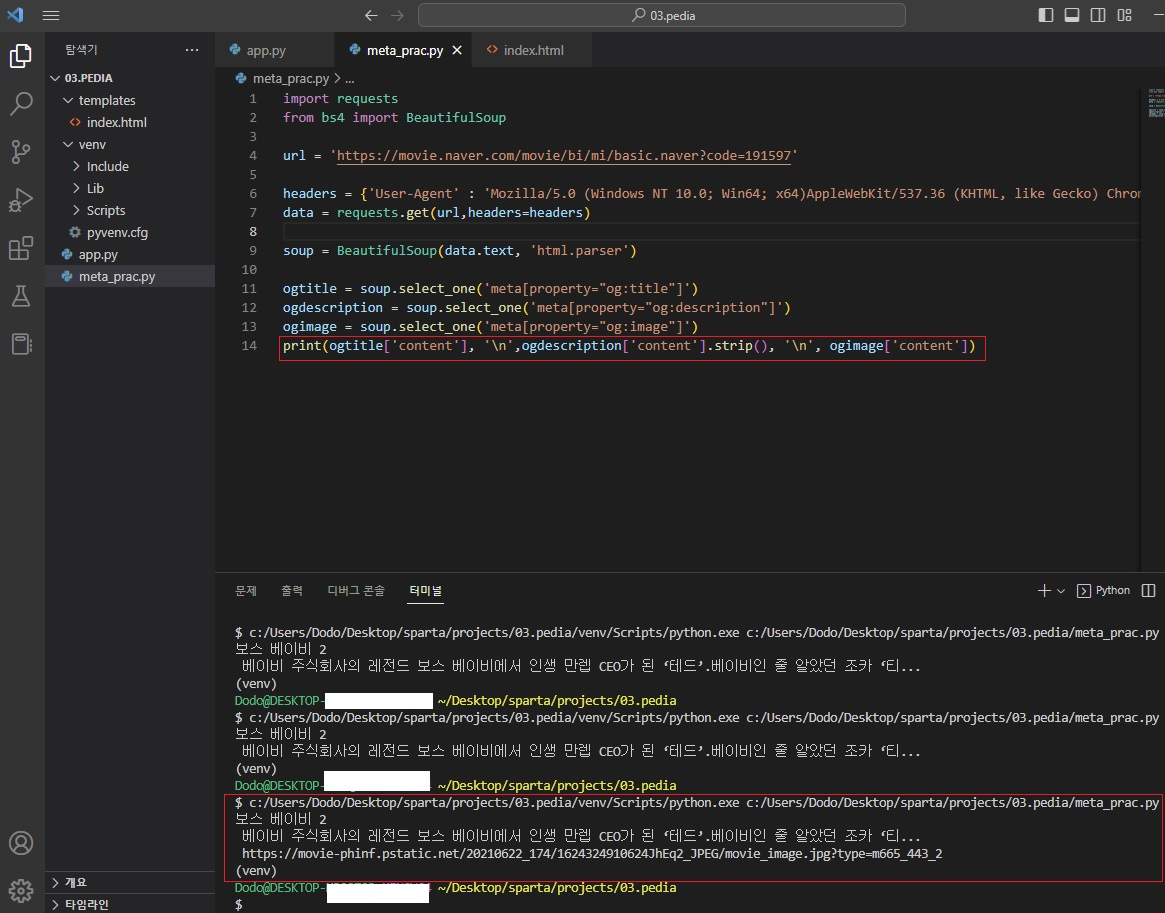Go back with the left arrow

pos(371,15)
